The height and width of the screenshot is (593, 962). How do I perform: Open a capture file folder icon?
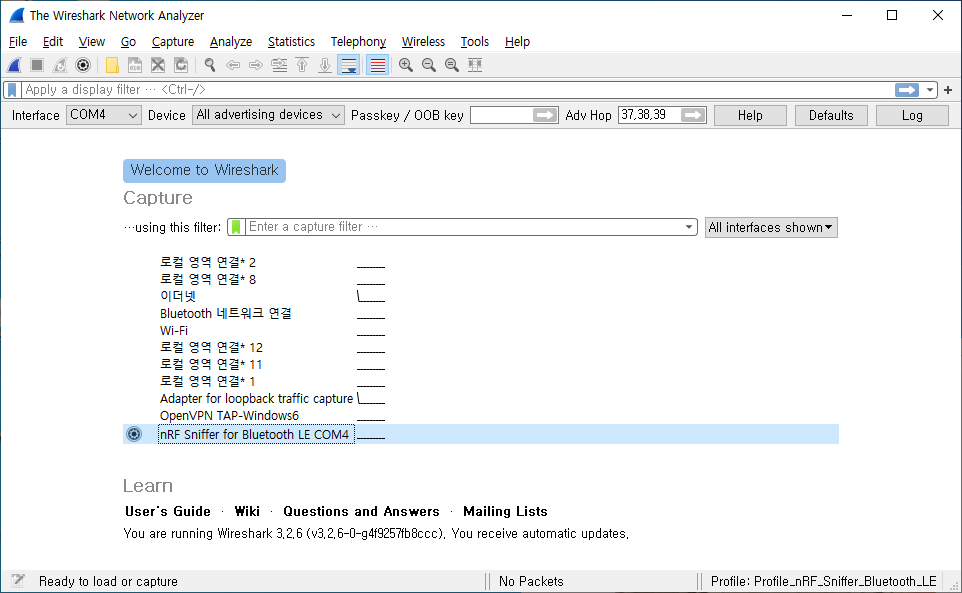click(112, 65)
